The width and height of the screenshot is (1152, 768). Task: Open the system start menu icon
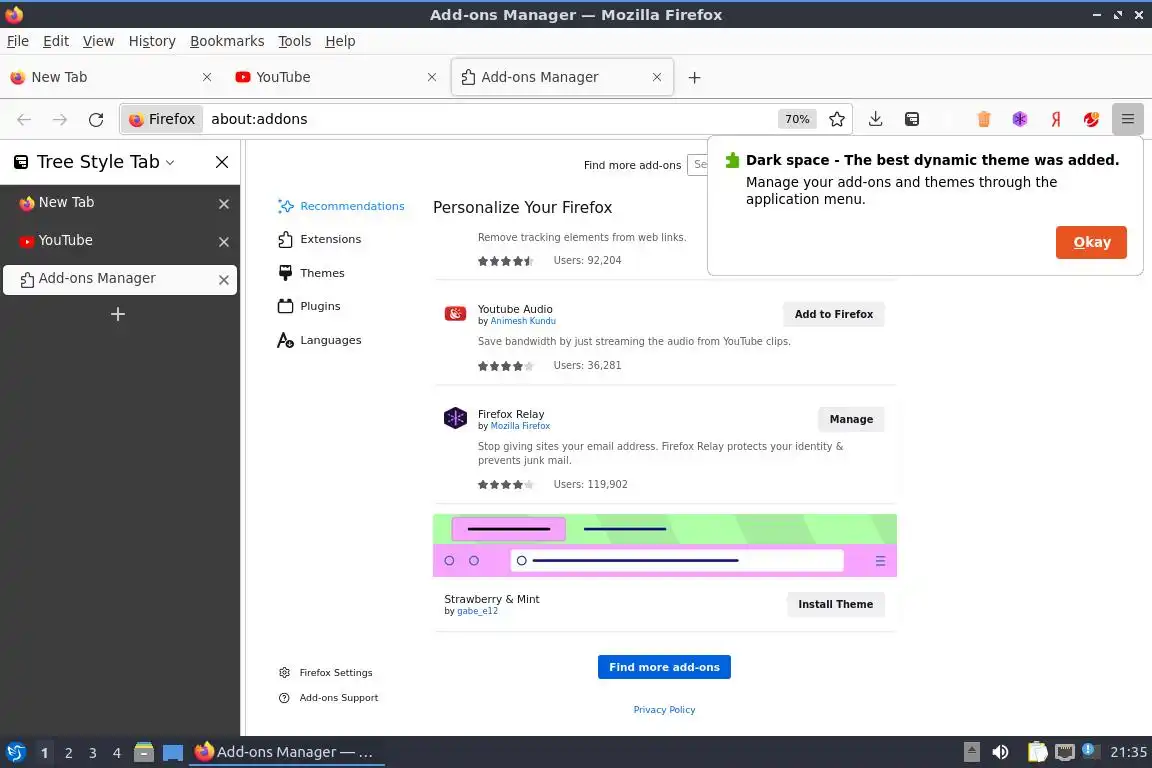pyautogui.click(x=15, y=752)
